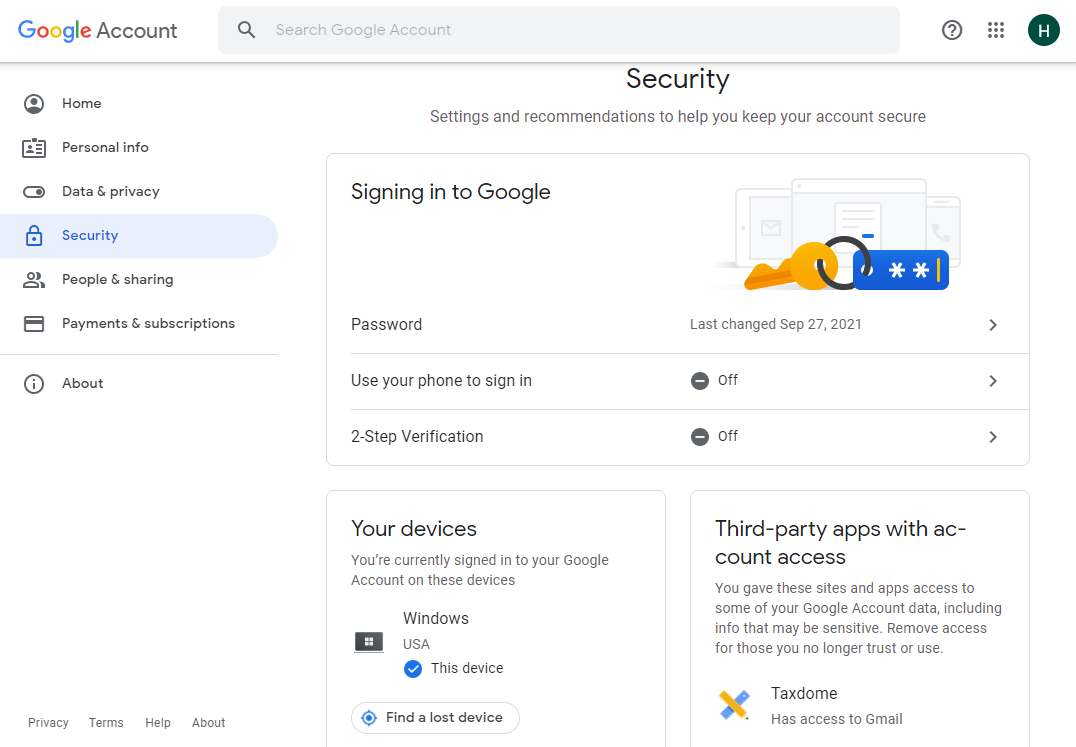Viewport: 1076px width, 747px height.
Task: Click the 'Find a lost device' button
Action: pos(435,718)
